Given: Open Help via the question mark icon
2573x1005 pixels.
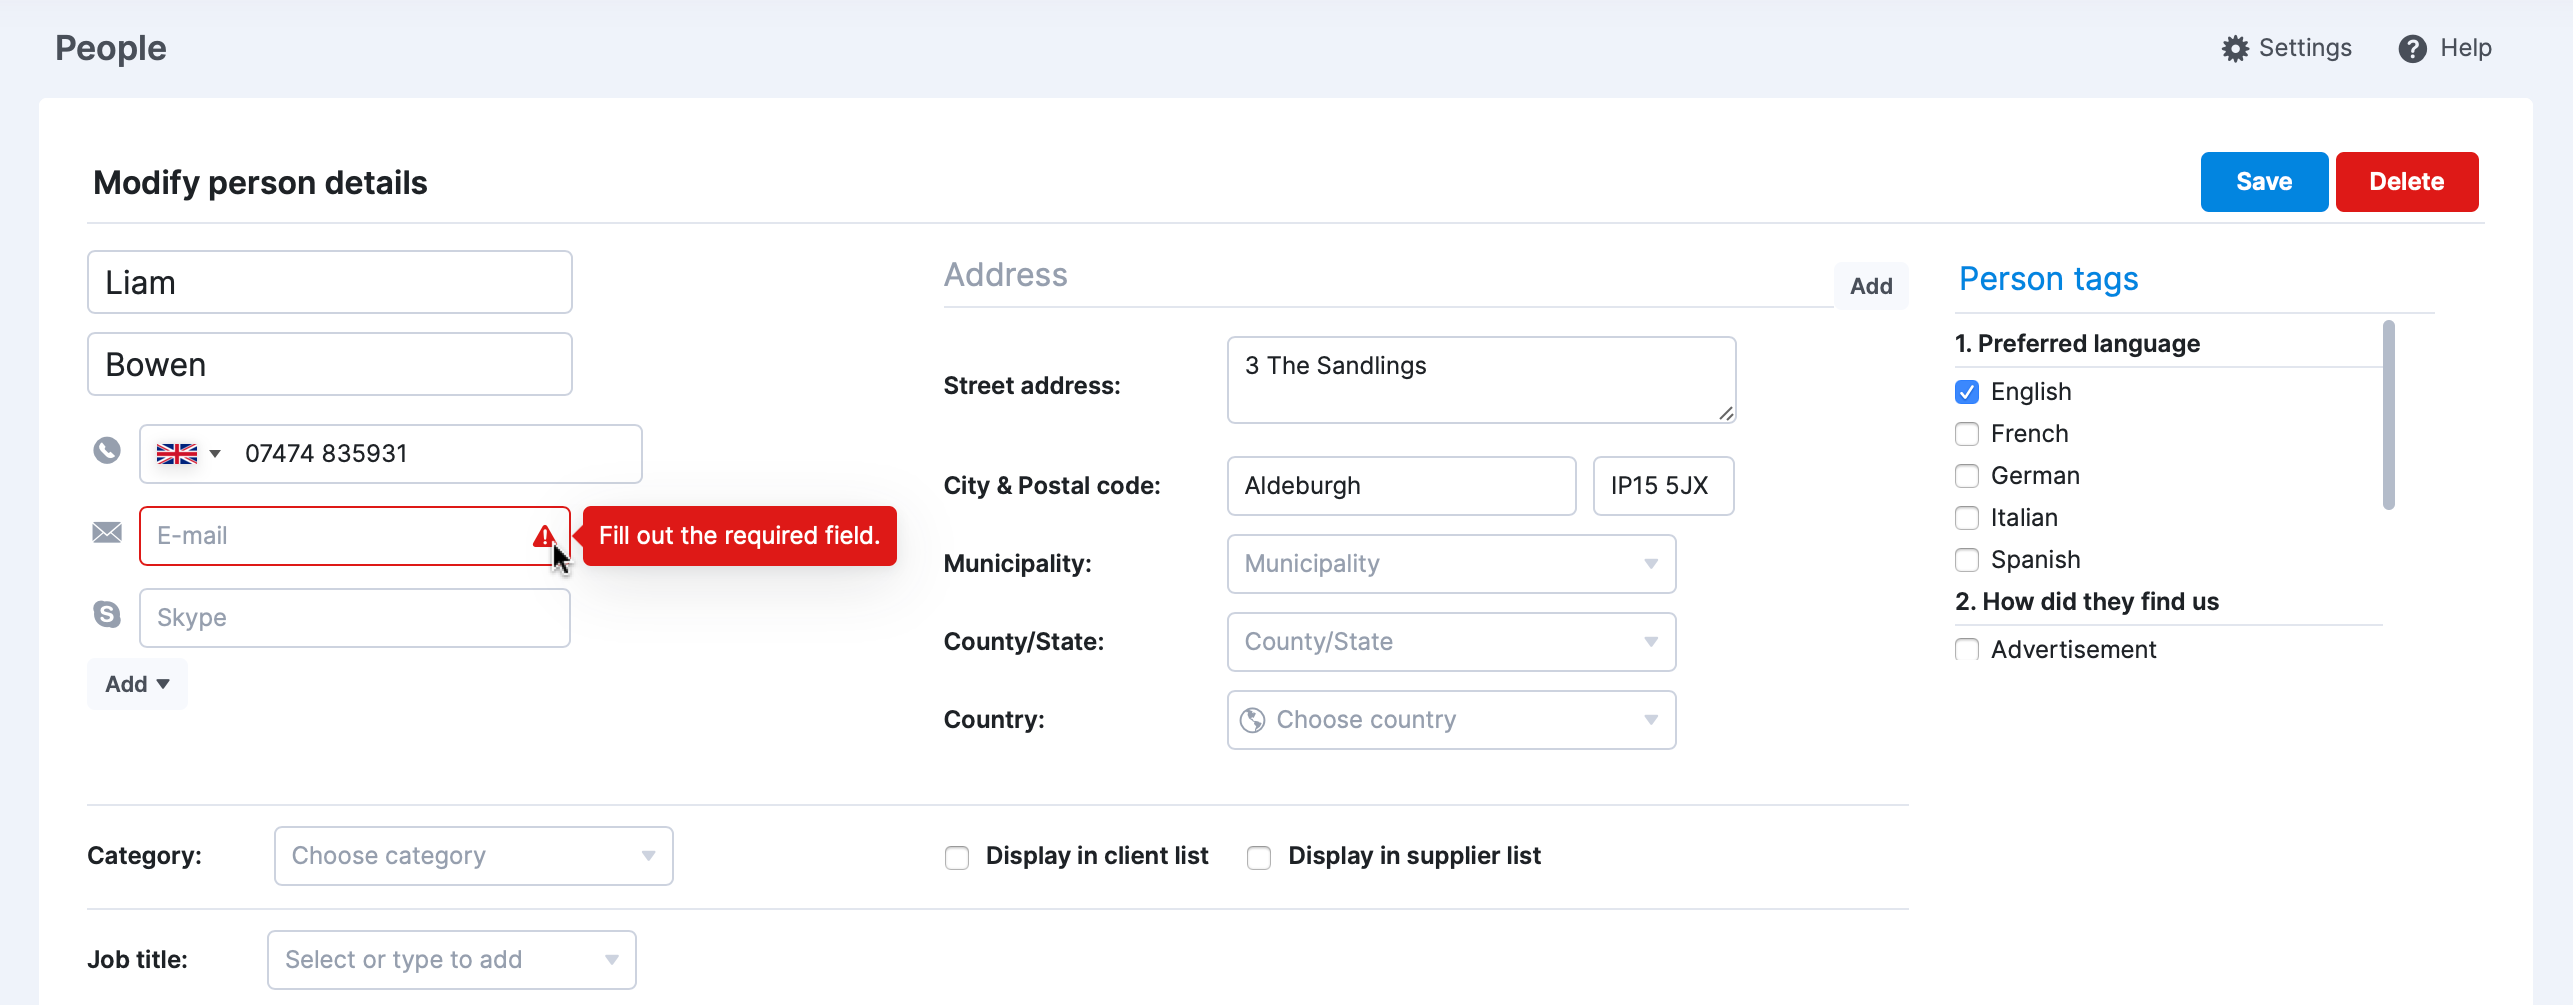Looking at the screenshot, I should click(2411, 49).
